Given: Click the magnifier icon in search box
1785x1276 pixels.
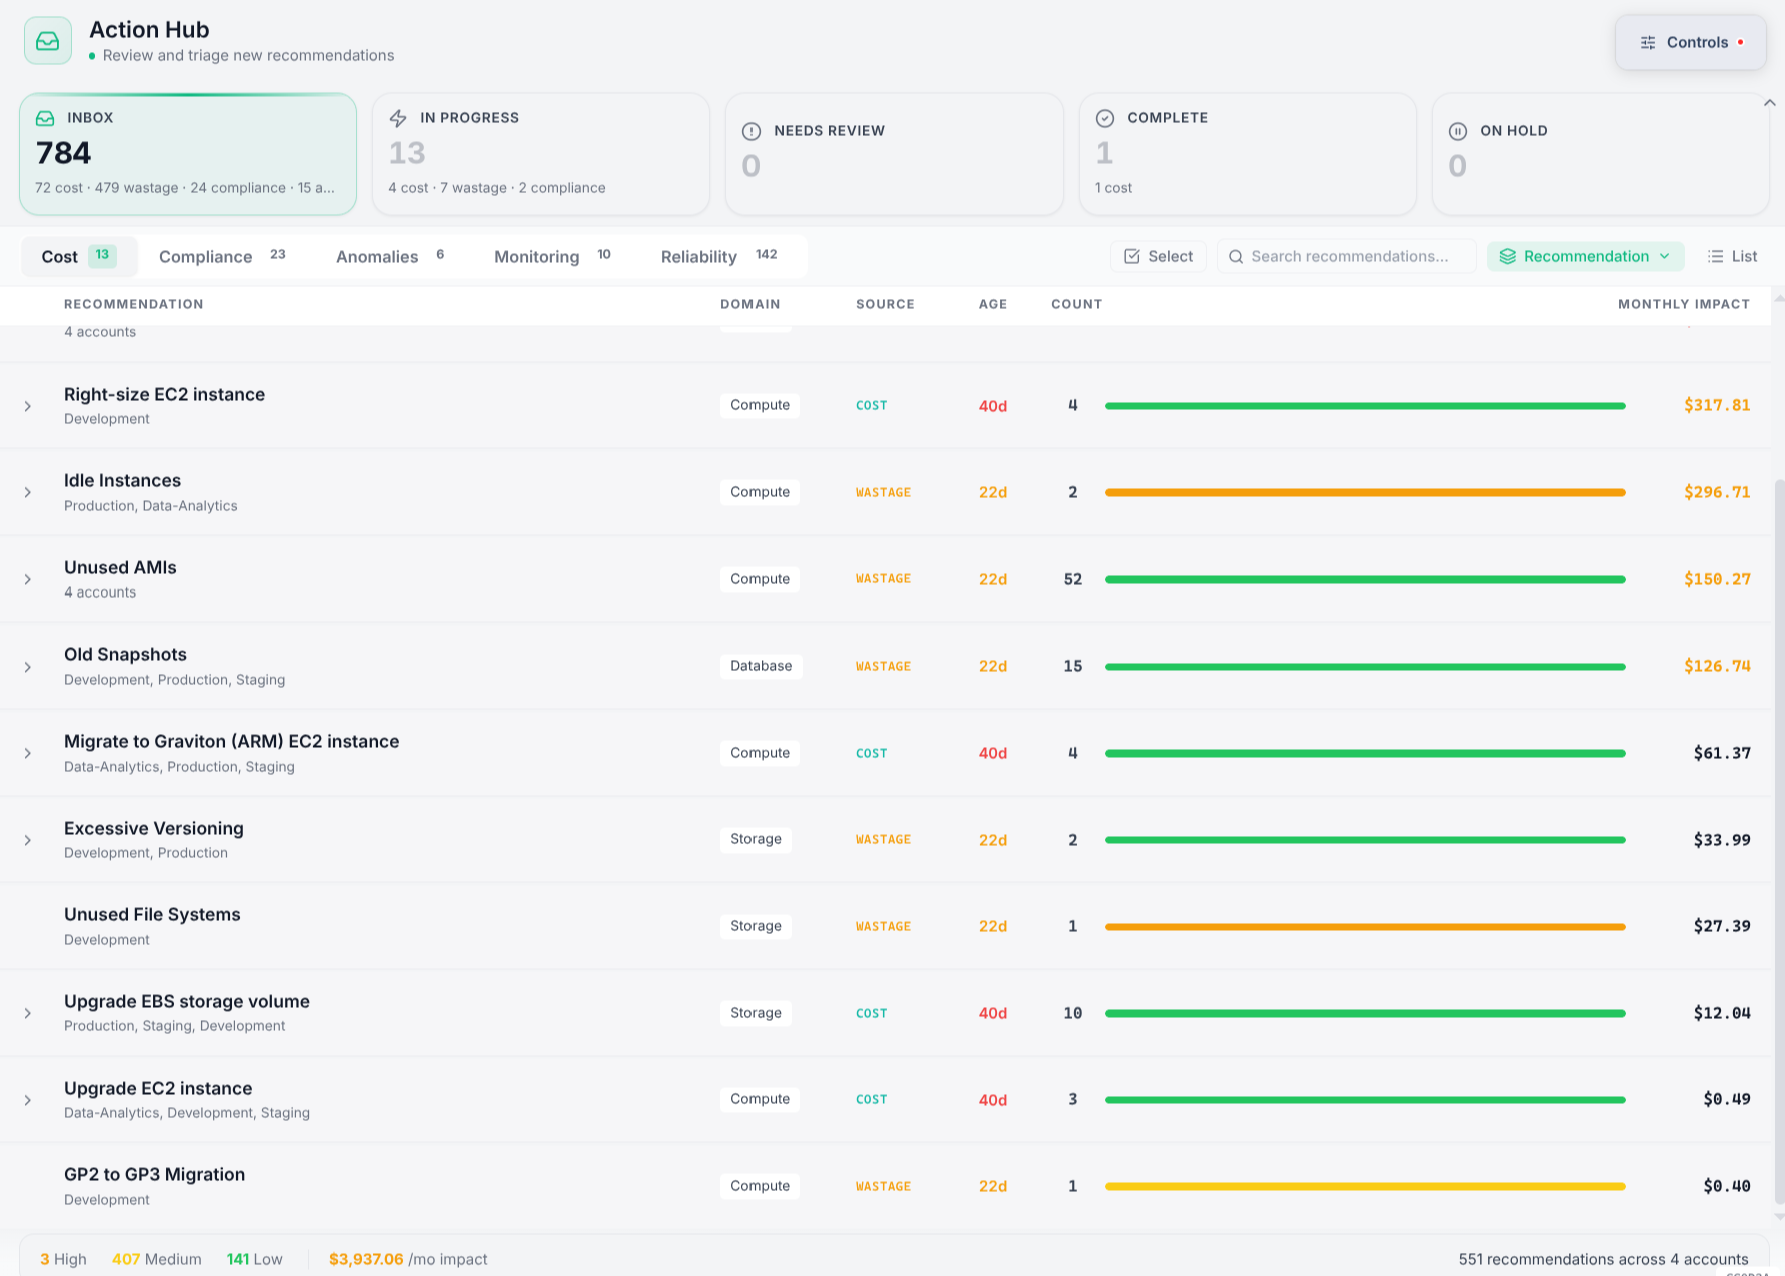Looking at the screenshot, I should tap(1236, 257).
